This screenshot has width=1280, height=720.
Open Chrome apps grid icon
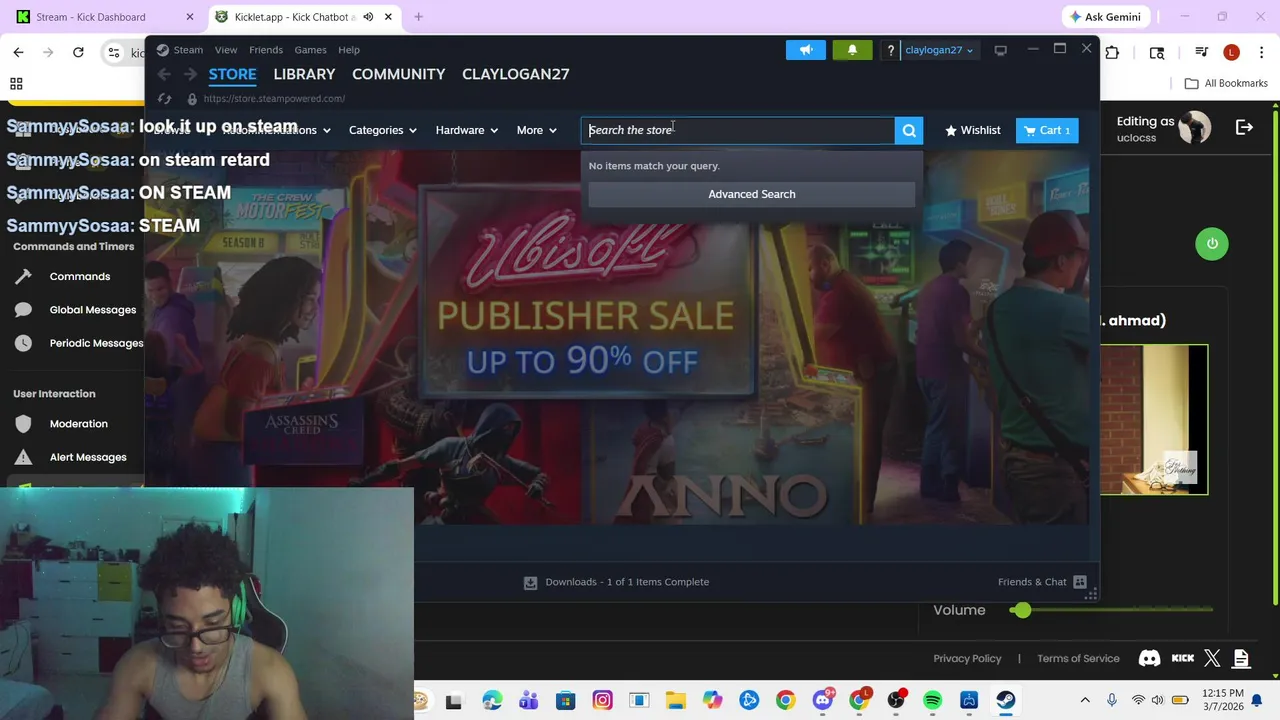coord(16,84)
